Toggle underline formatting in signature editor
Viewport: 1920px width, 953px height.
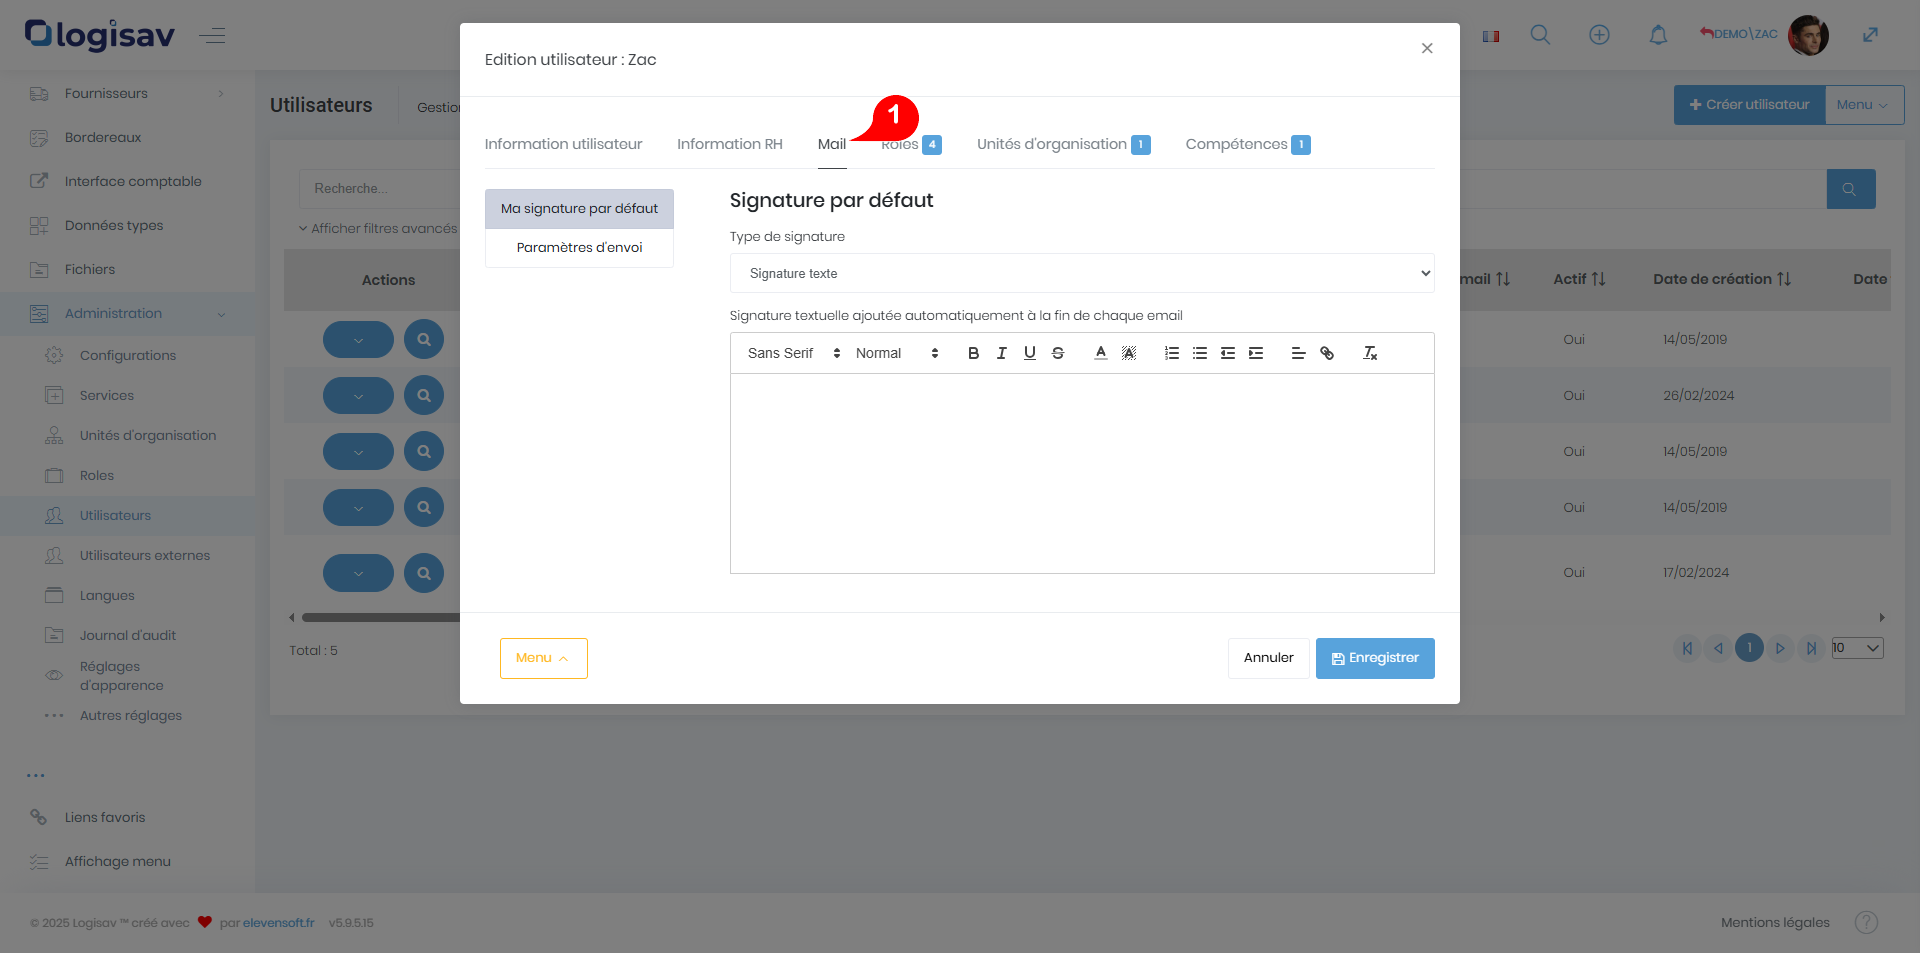tap(1029, 353)
